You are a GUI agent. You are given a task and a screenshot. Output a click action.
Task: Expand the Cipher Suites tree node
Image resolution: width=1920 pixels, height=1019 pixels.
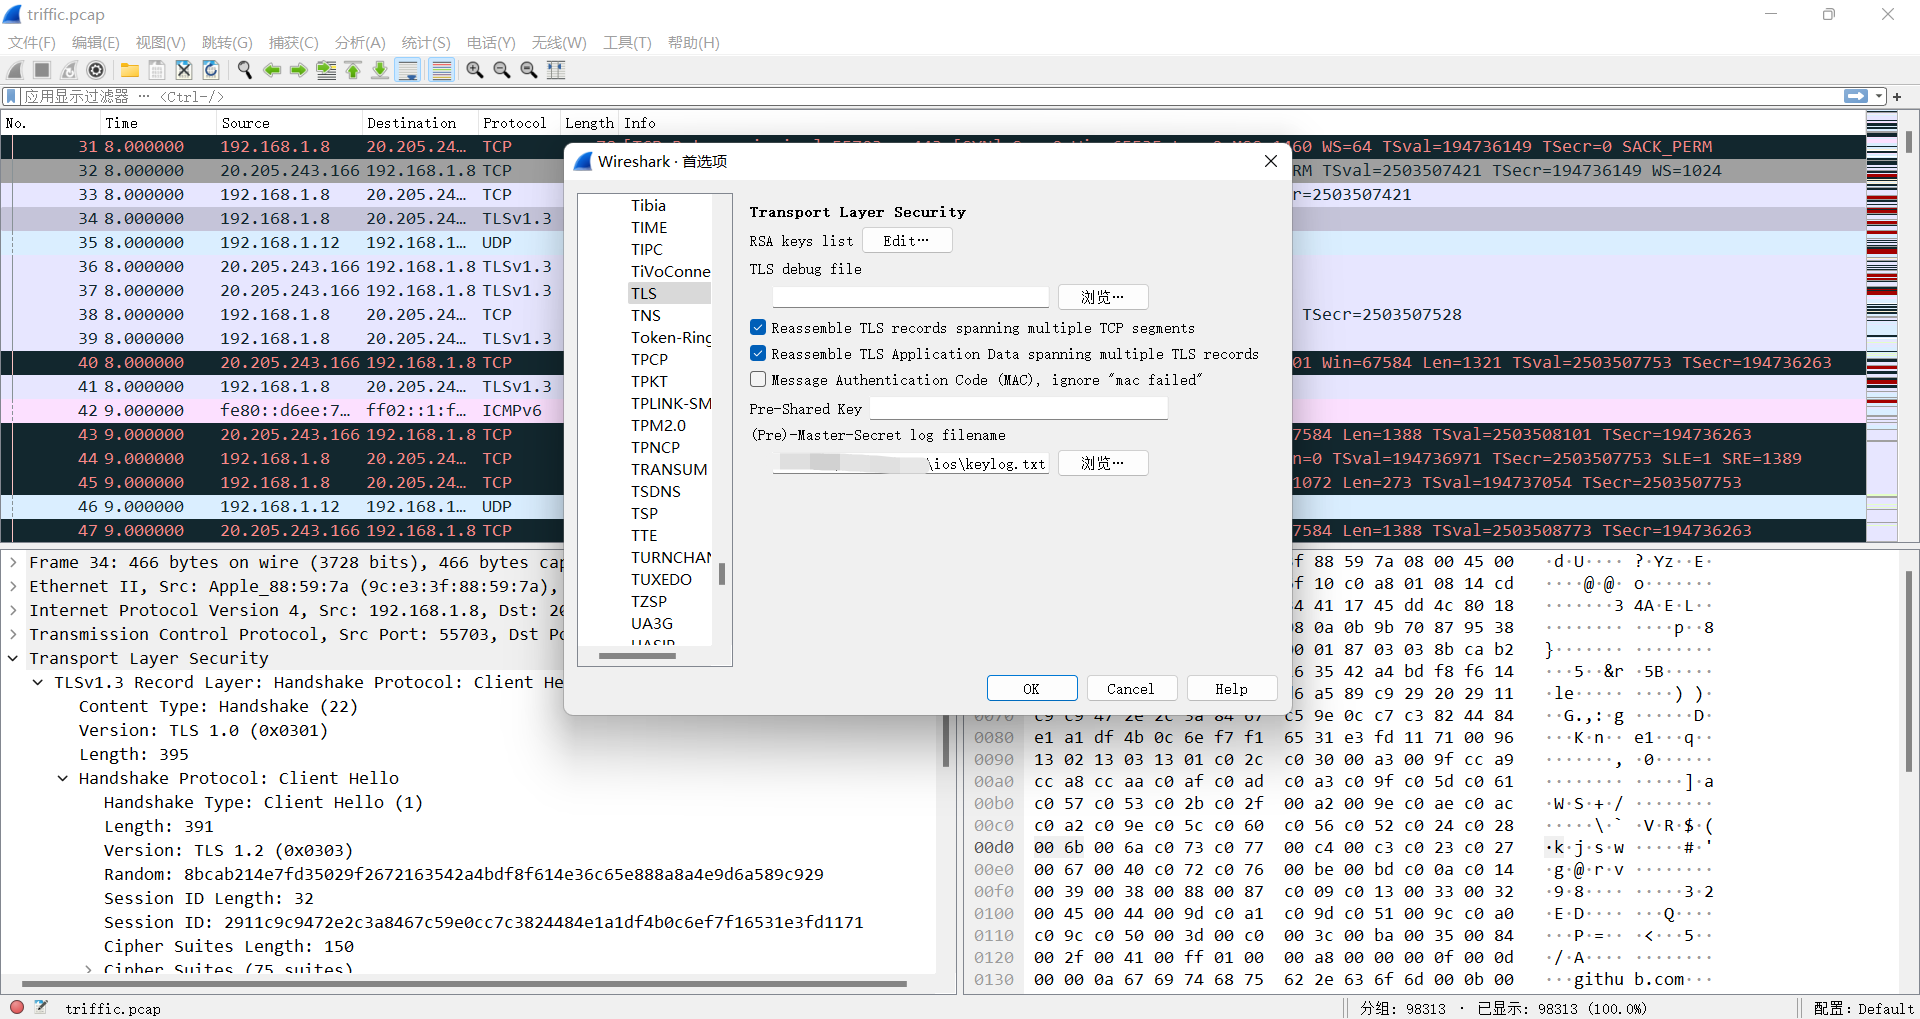(x=88, y=969)
